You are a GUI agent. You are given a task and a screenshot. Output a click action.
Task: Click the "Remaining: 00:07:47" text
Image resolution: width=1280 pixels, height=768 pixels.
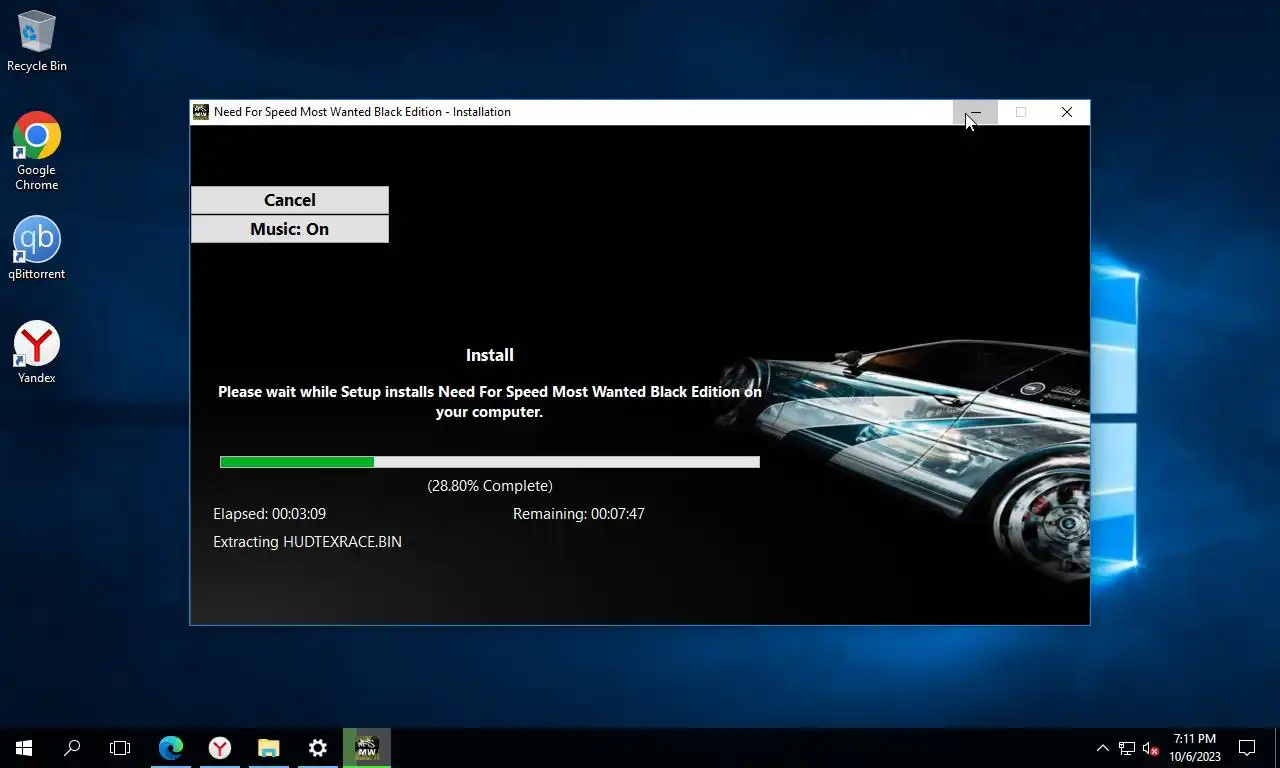pos(579,514)
